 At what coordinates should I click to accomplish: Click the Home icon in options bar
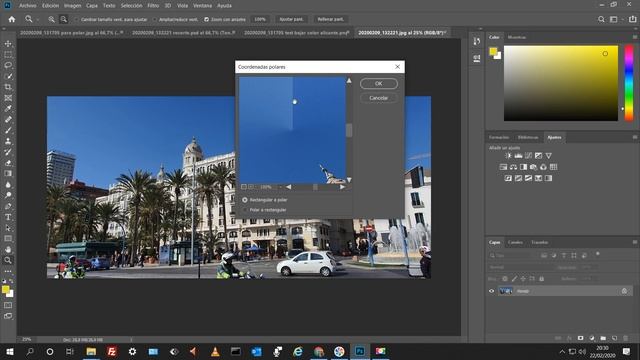click(x=12, y=19)
